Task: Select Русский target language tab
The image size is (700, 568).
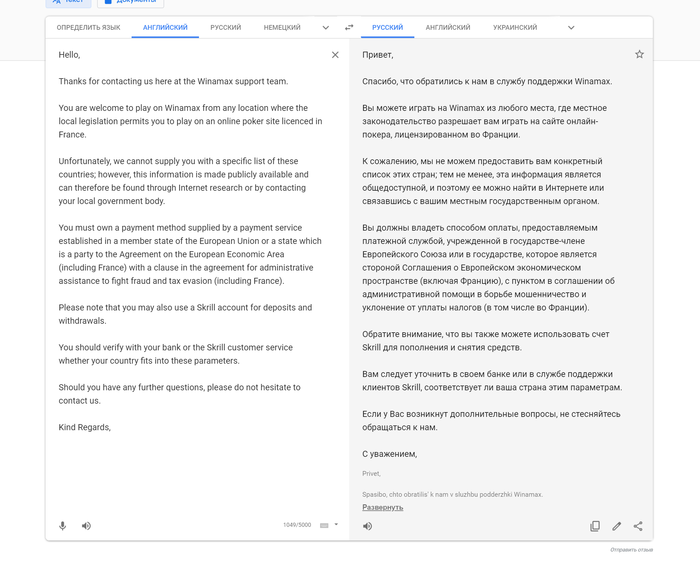Action: pyautogui.click(x=388, y=28)
